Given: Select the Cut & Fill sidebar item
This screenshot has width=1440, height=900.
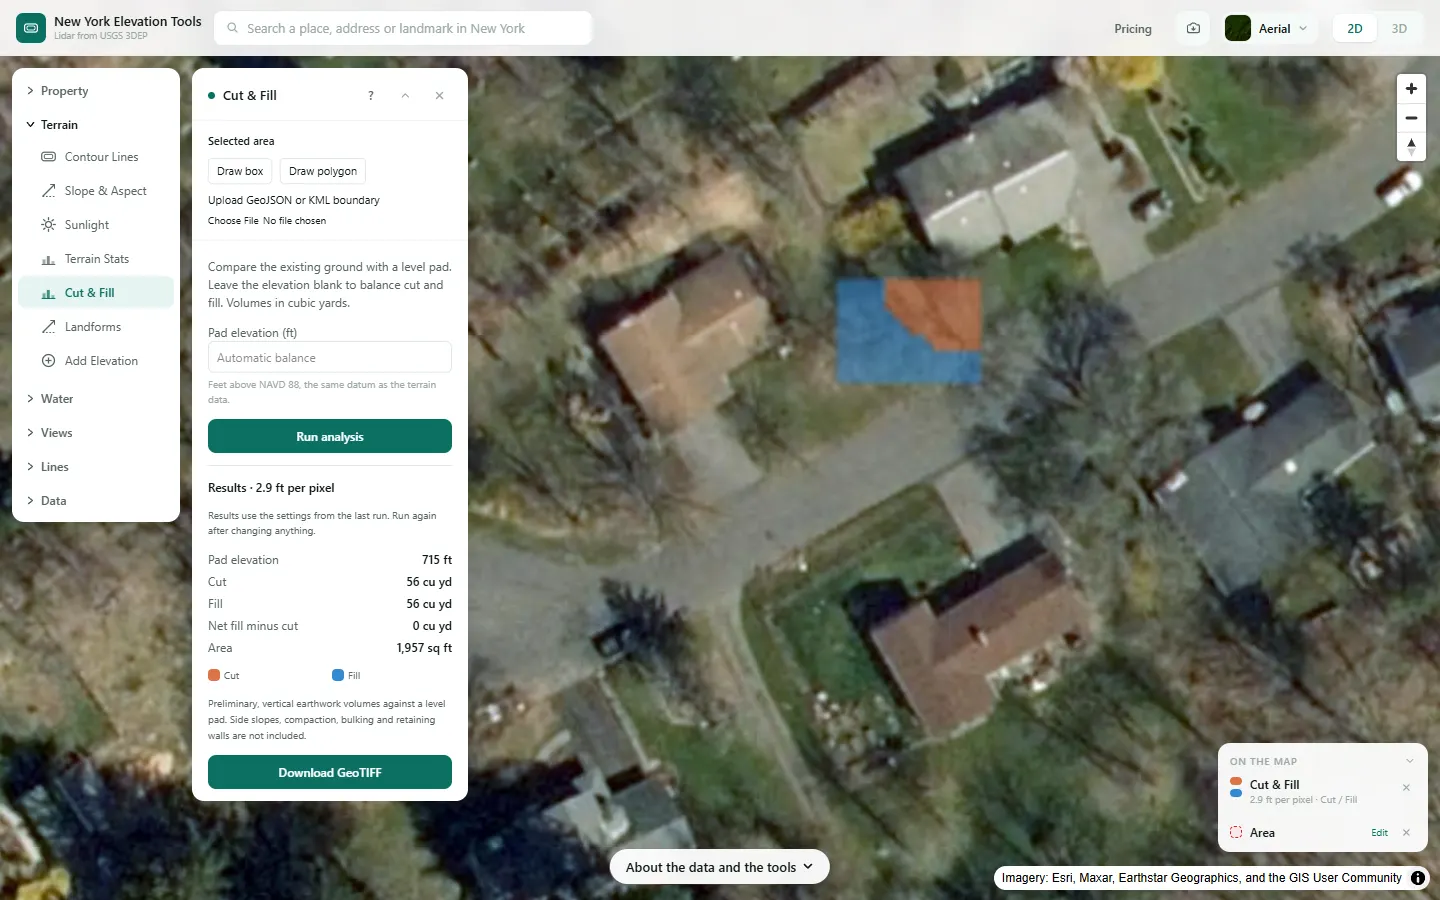Looking at the screenshot, I should click(x=96, y=293).
